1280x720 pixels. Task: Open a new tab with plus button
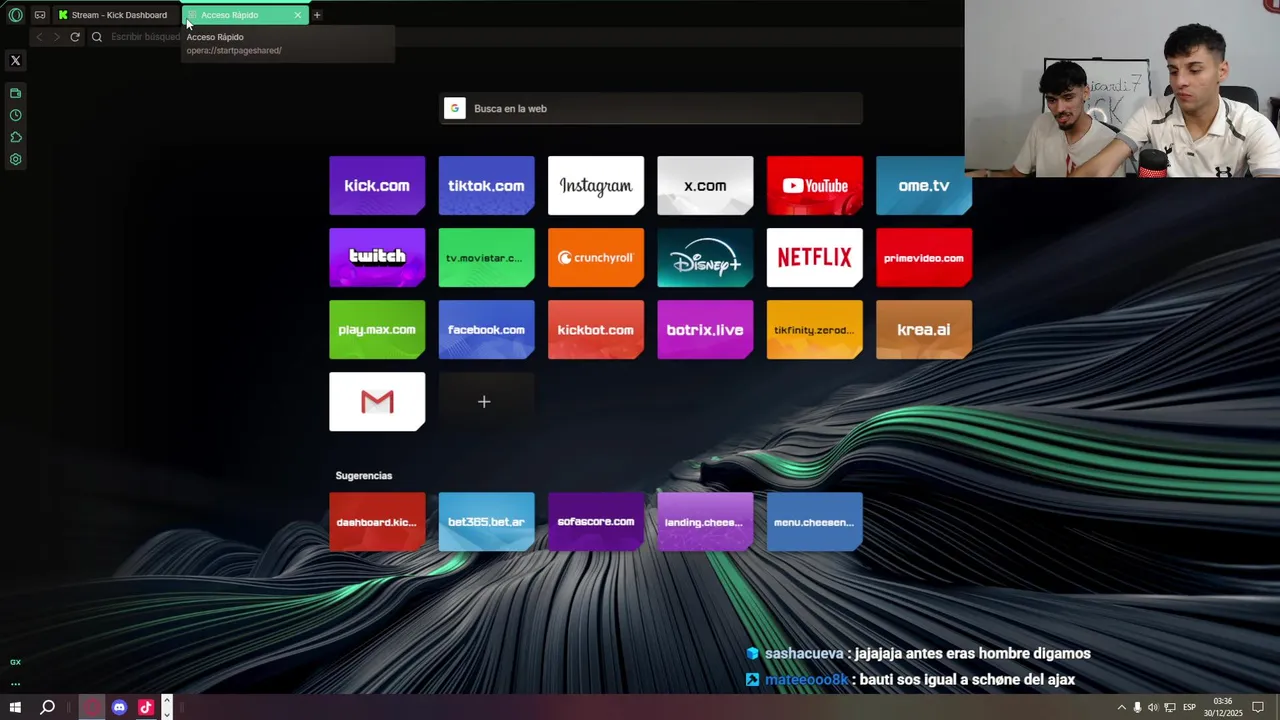pos(317,15)
